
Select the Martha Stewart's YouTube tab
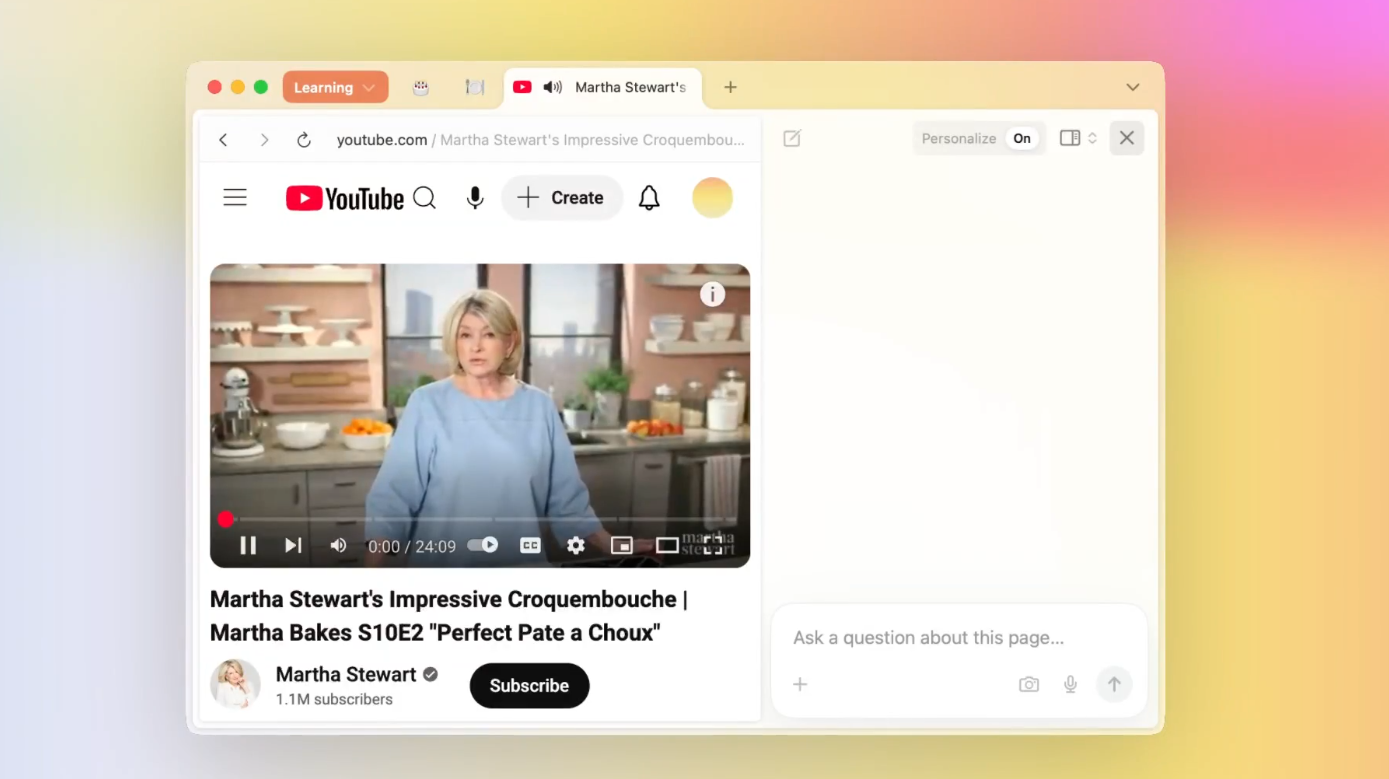coord(603,87)
